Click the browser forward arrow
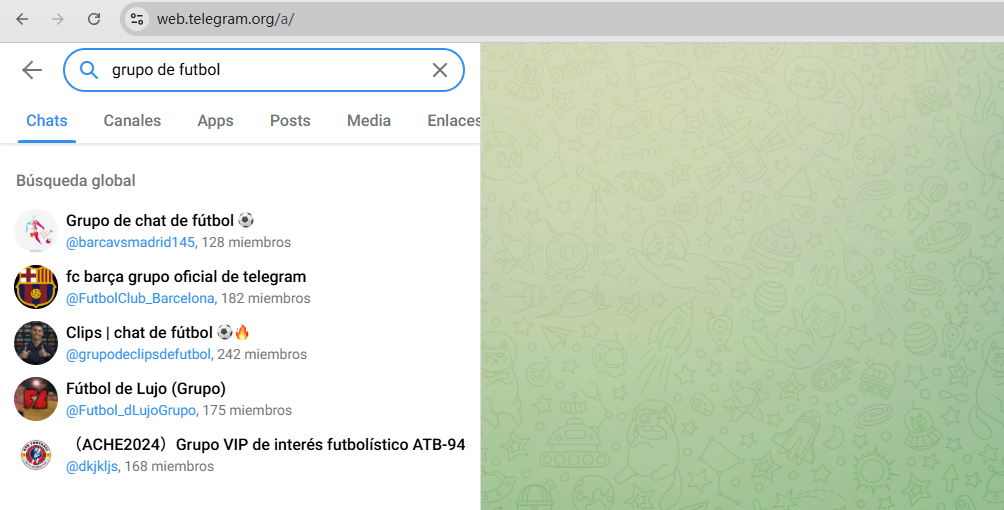The width and height of the screenshot is (1004, 510). [x=58, y=19]
